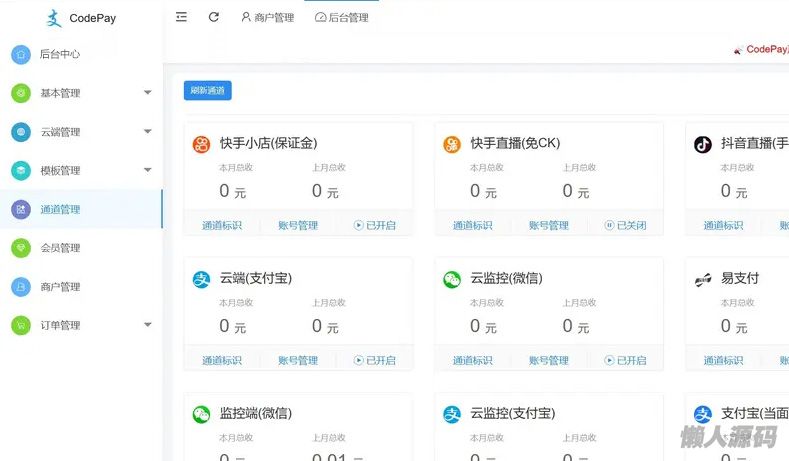This screenshot has width=789, height=461.
Task: Click the 基本管理 green circle icon
Action: pyautogui.click(x=21, y=93)
